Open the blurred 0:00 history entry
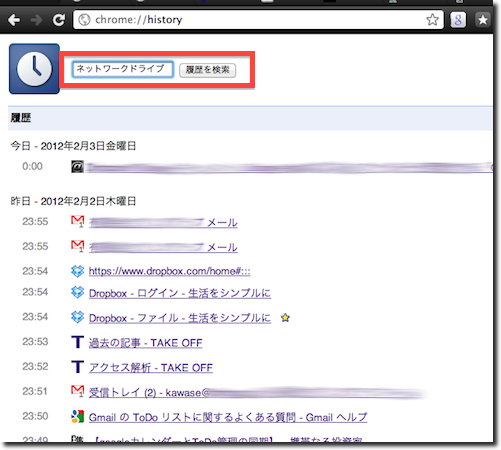The image size is (501, 450). pos(290,167)
